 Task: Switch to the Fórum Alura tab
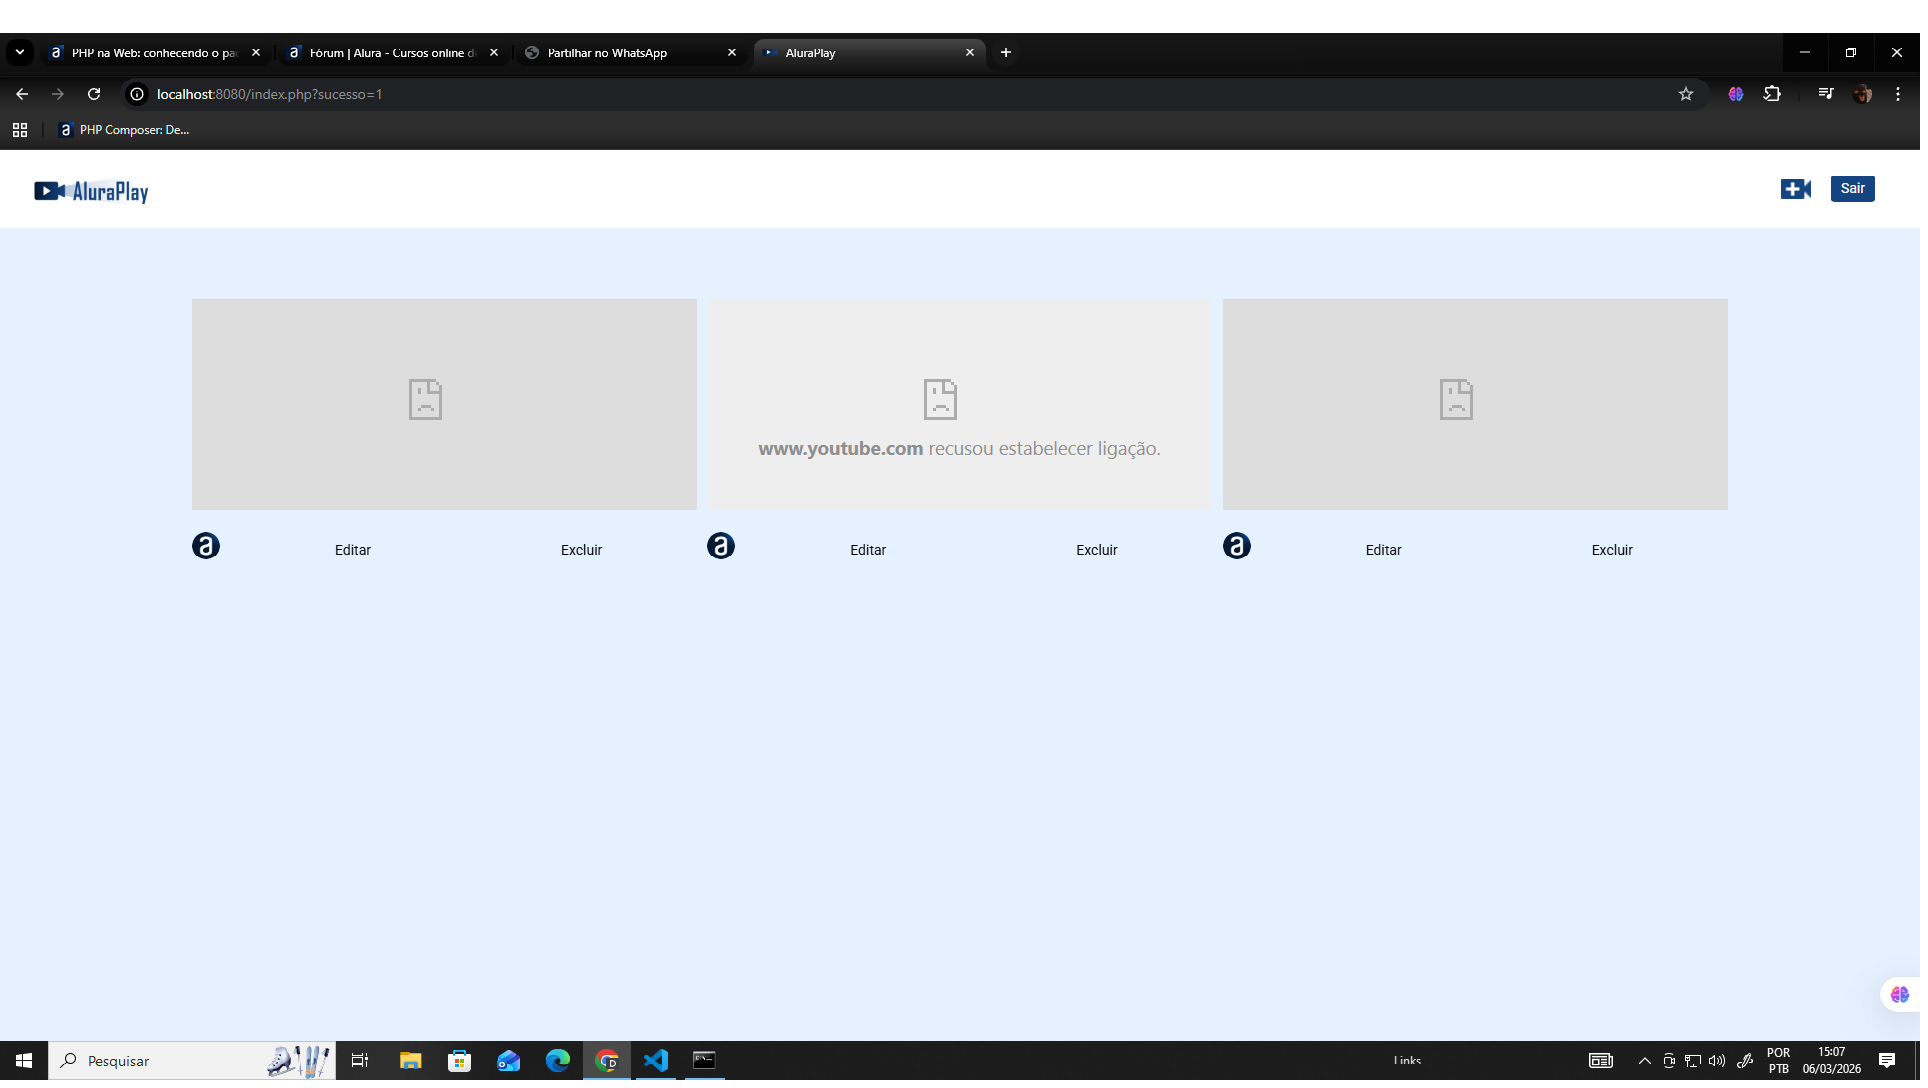coord(392,53)
